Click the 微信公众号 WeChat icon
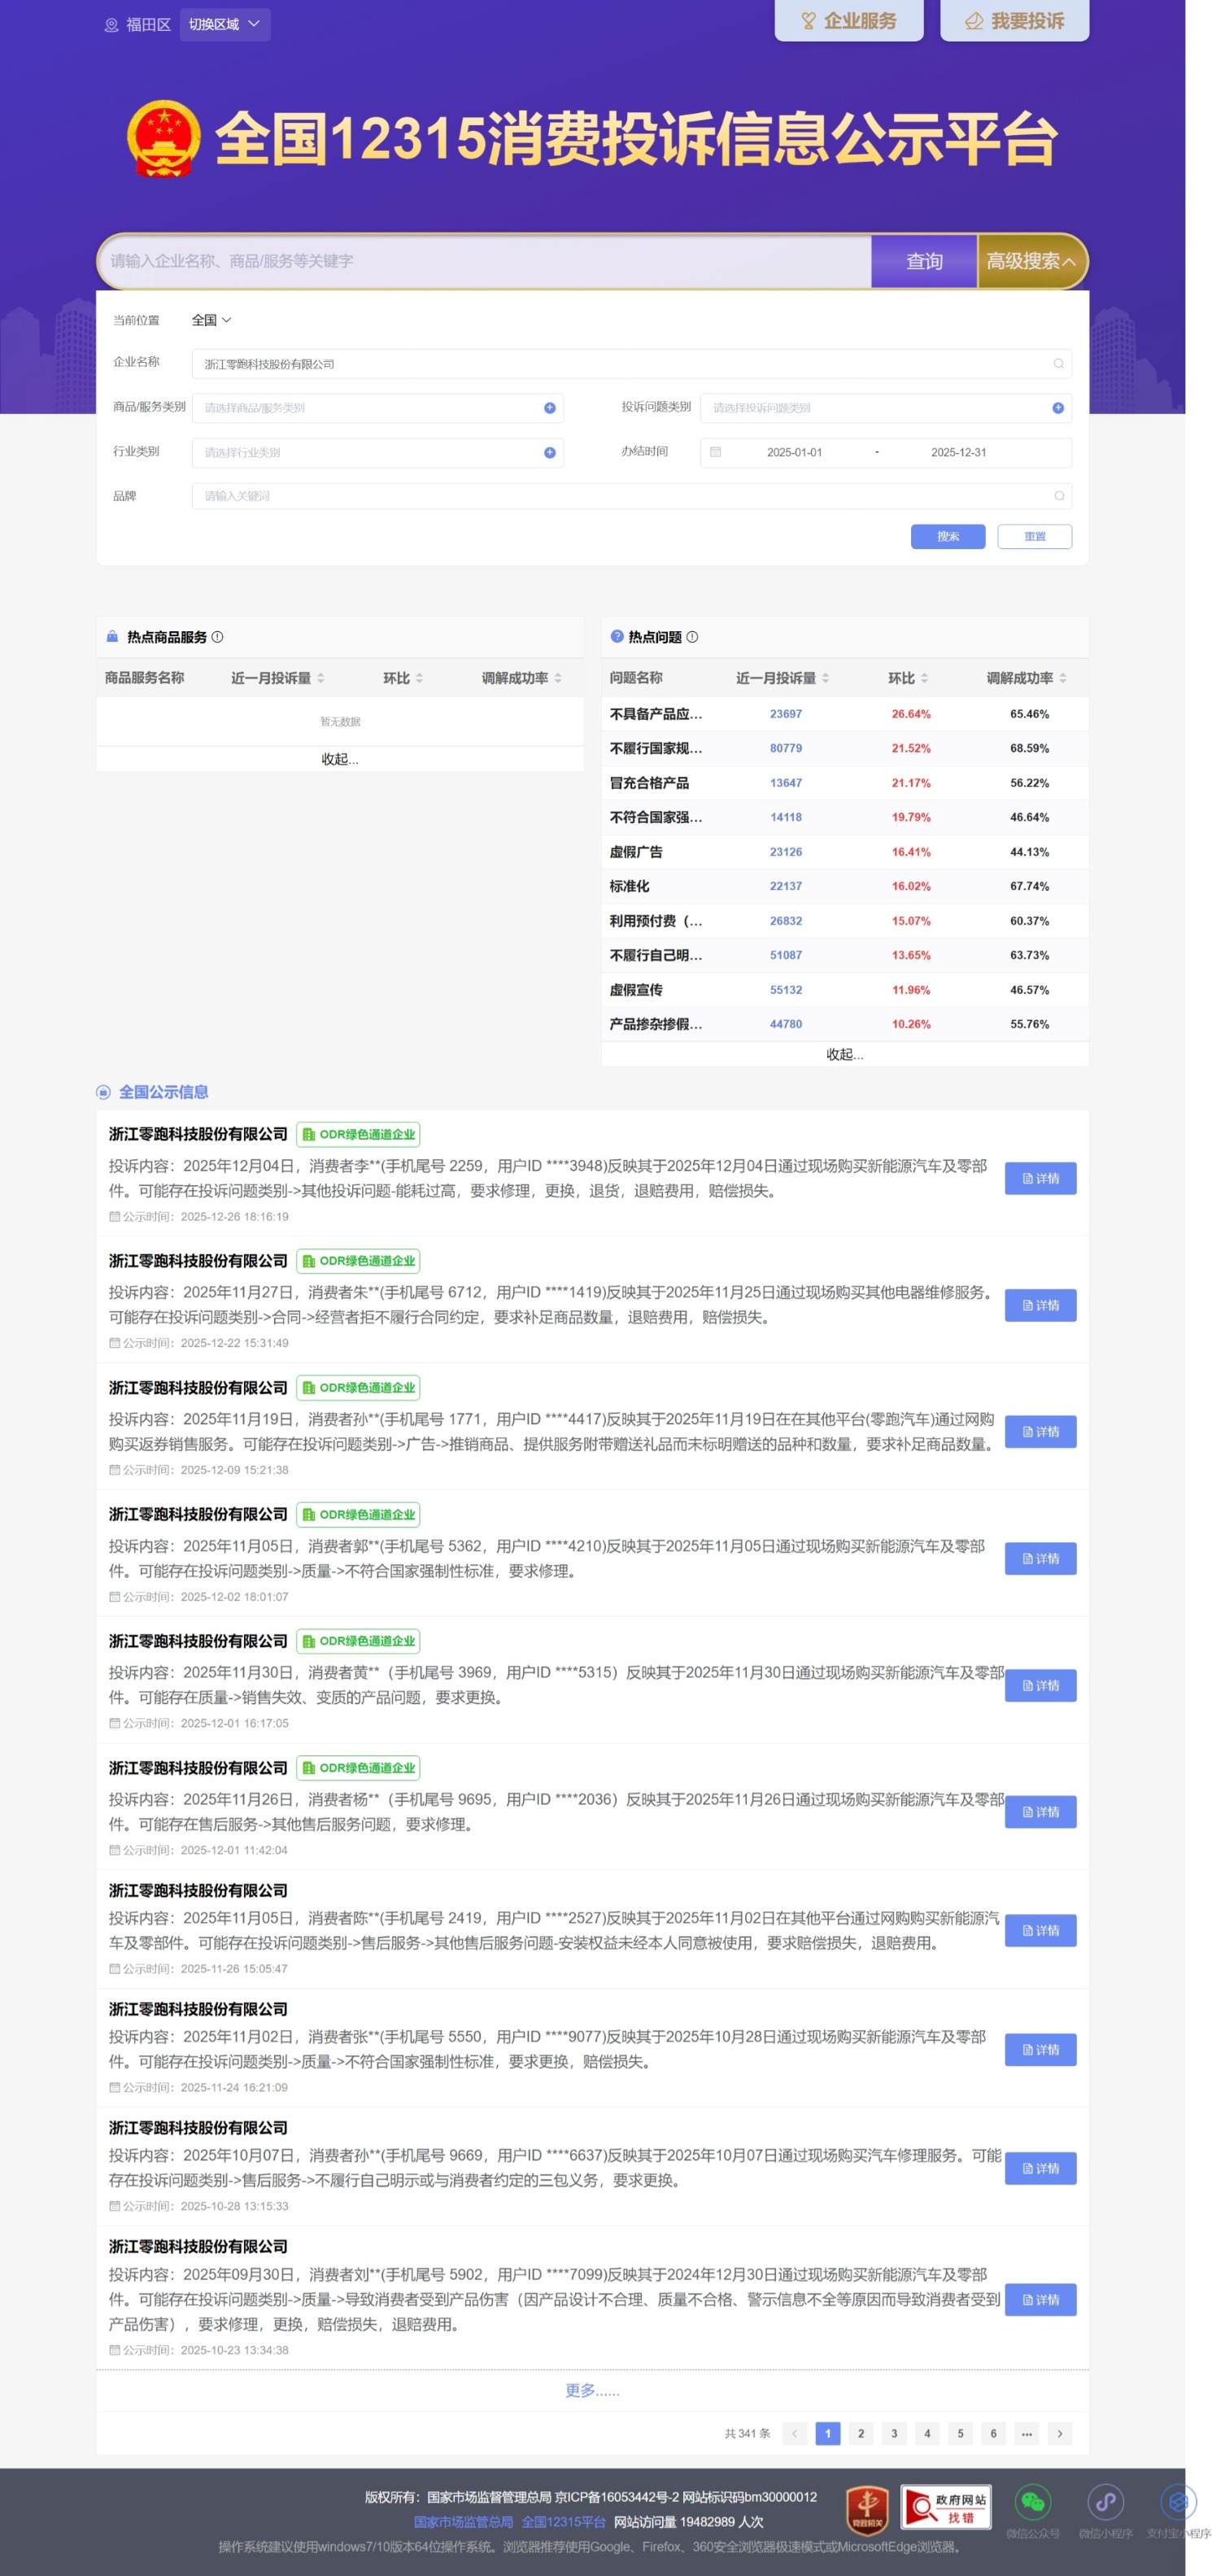1212x2576 pixels. (1033, 2502)
